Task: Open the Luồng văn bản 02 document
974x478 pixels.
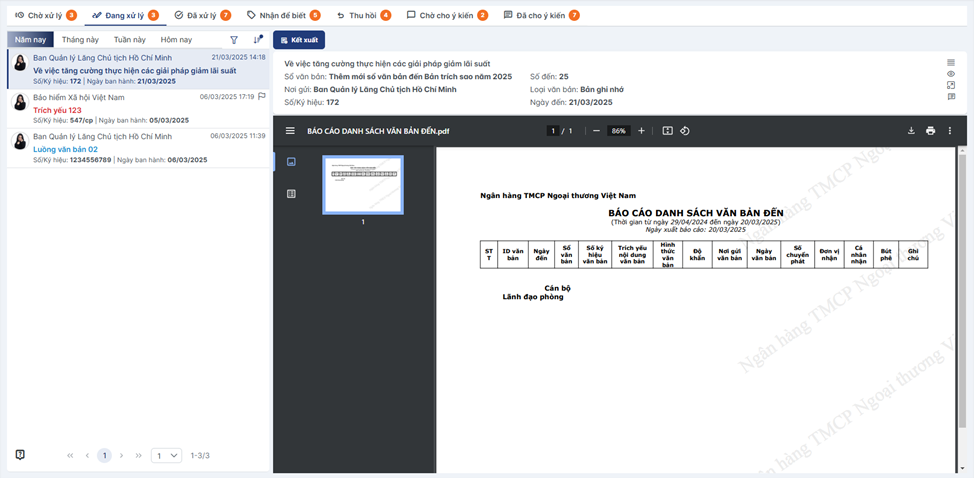Action: (139, 148)
